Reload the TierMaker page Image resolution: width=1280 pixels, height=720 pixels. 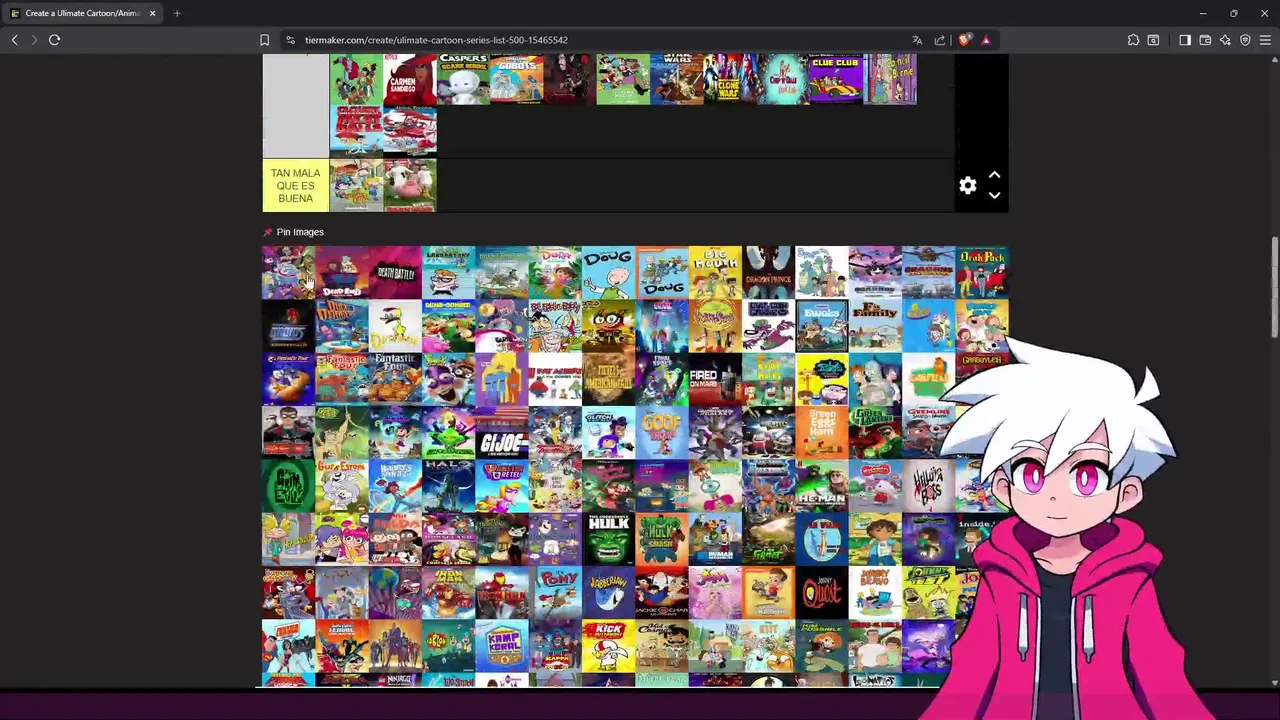(54, 40)
